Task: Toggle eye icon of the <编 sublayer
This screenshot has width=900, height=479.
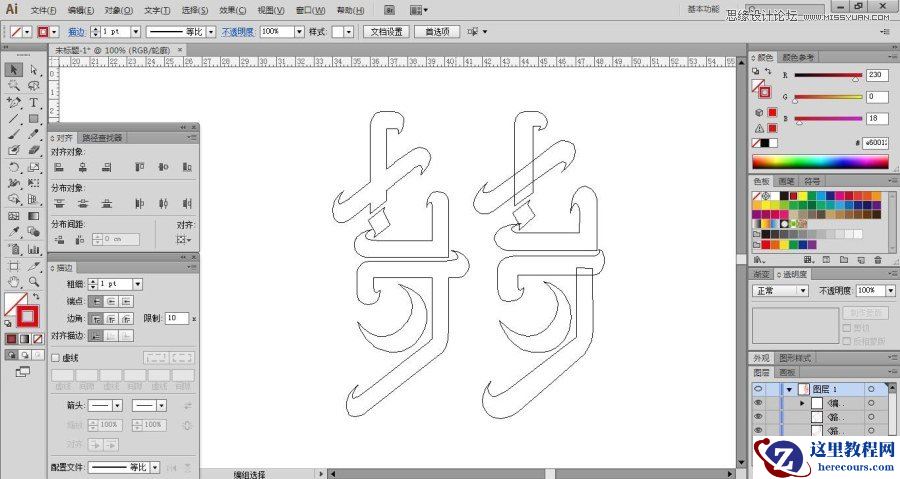Action: click(758, 403)
